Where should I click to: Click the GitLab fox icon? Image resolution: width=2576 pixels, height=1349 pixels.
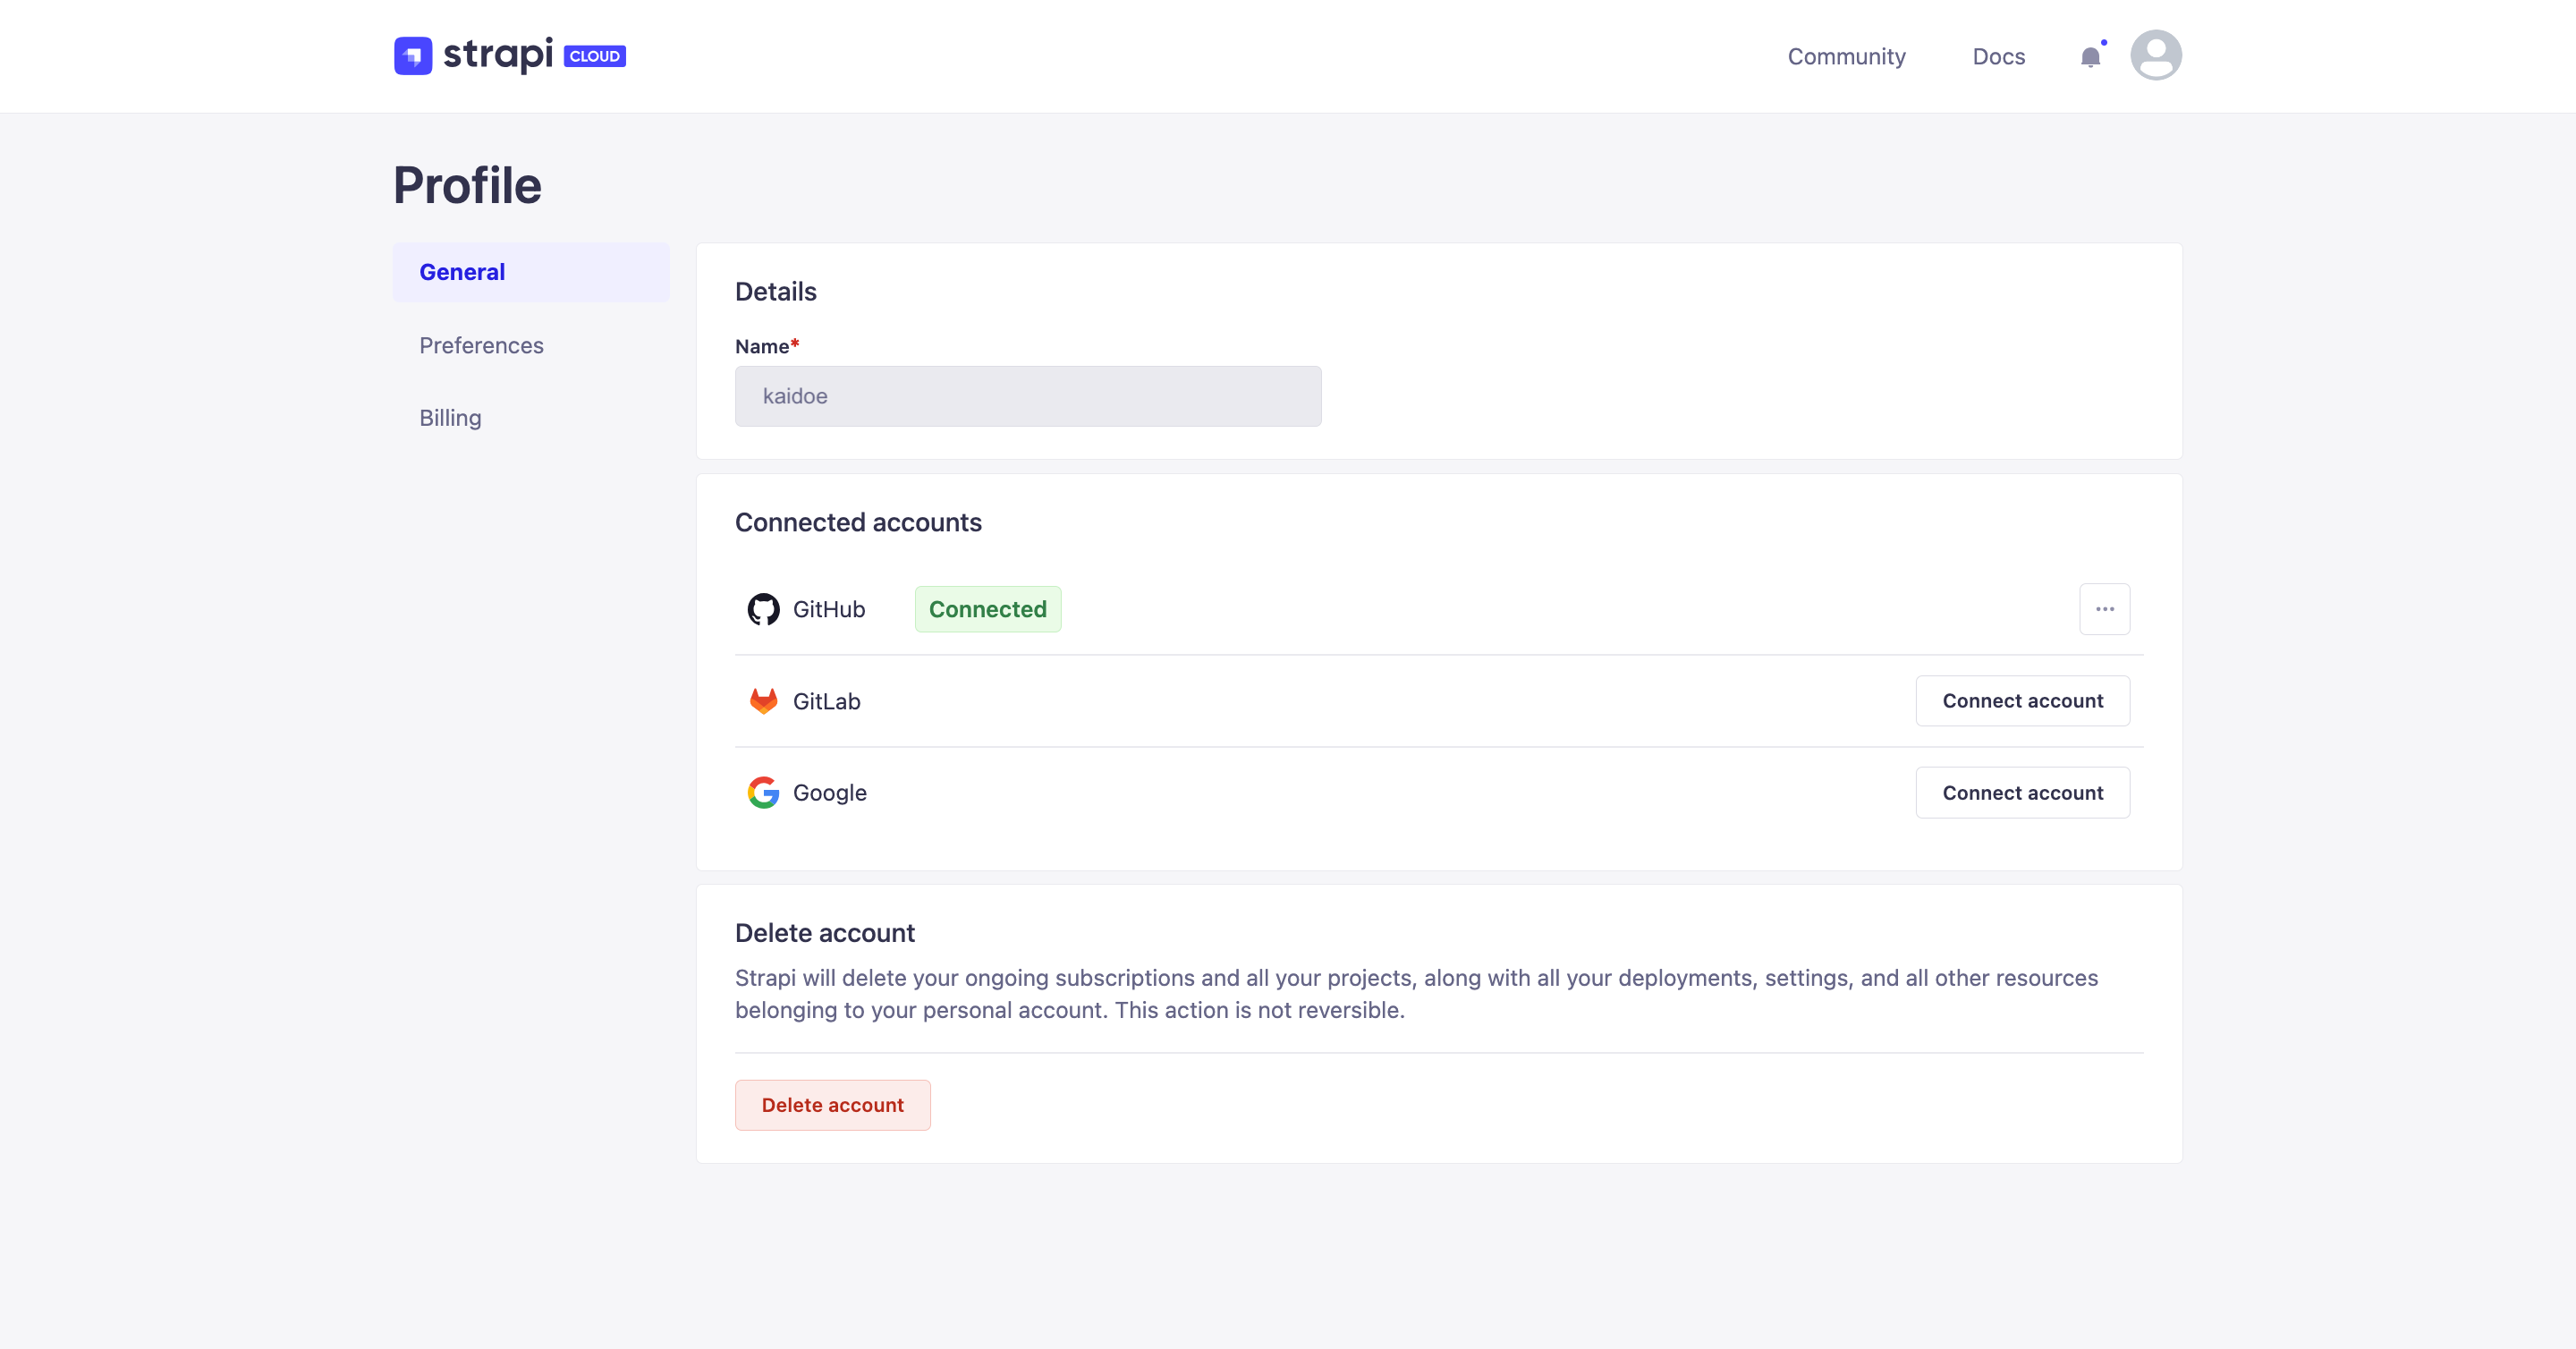(763, 701)
